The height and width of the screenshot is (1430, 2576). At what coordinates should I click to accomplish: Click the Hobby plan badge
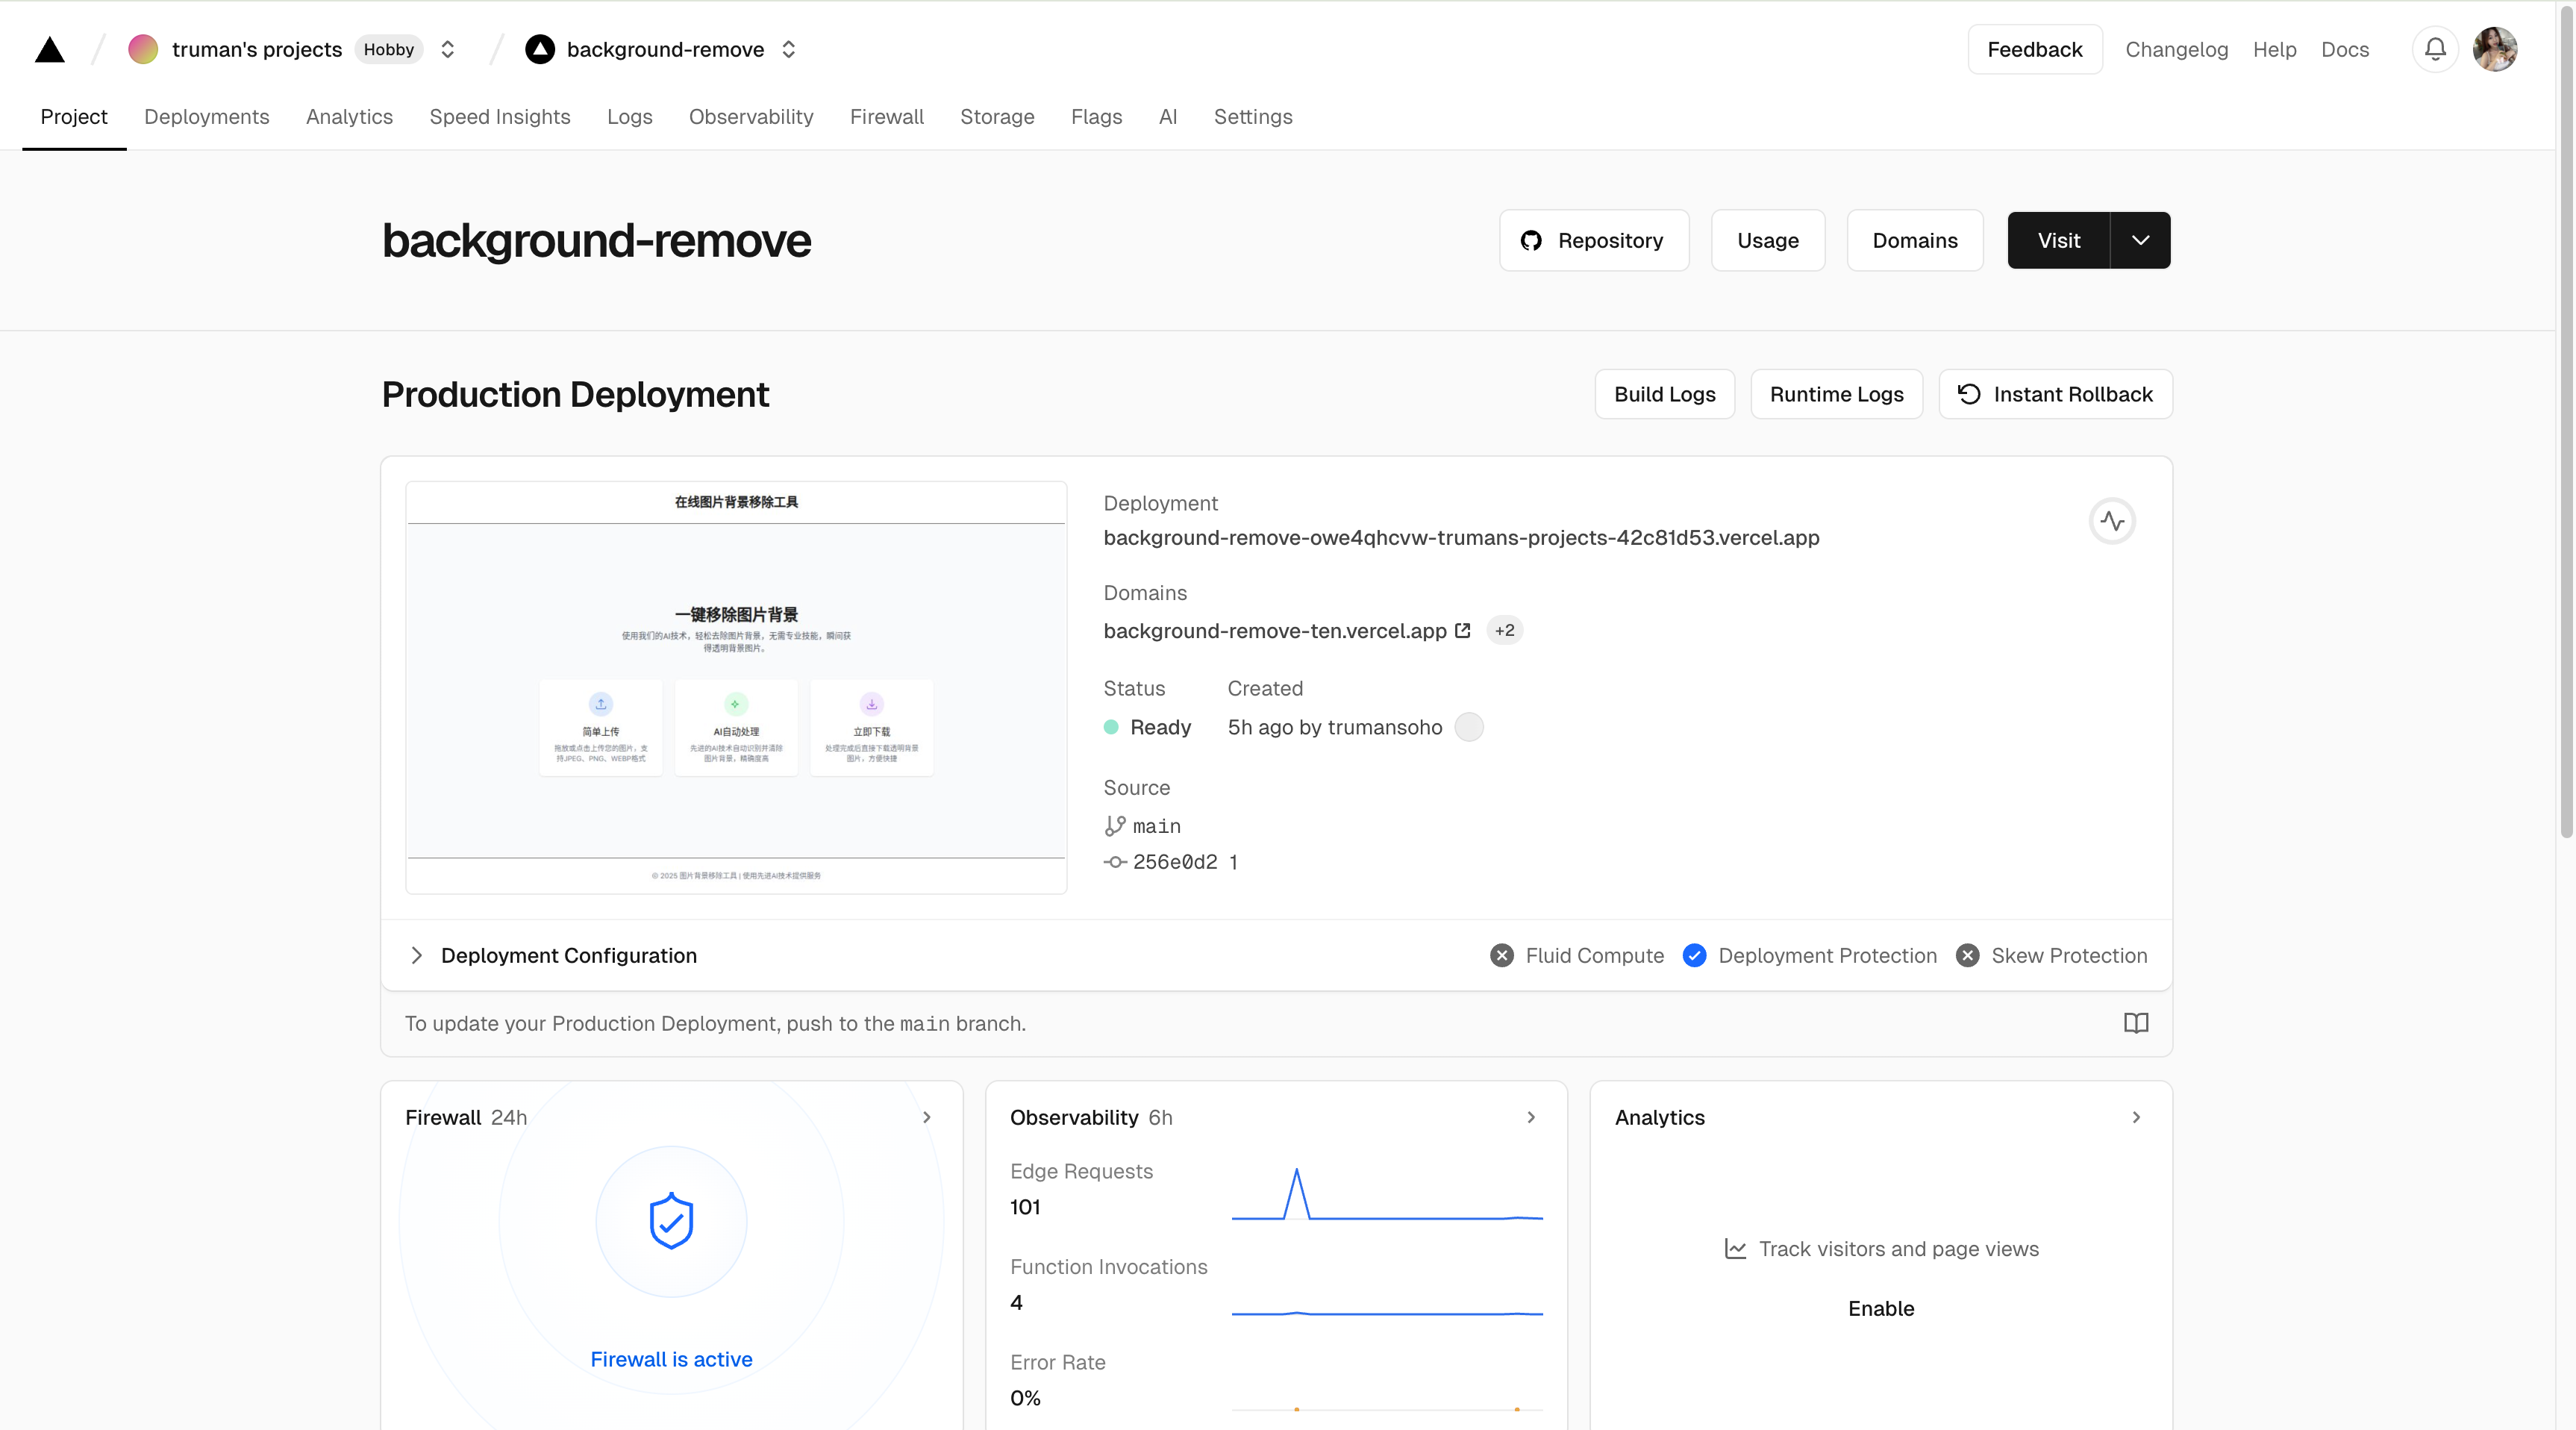tap(389, 49)
